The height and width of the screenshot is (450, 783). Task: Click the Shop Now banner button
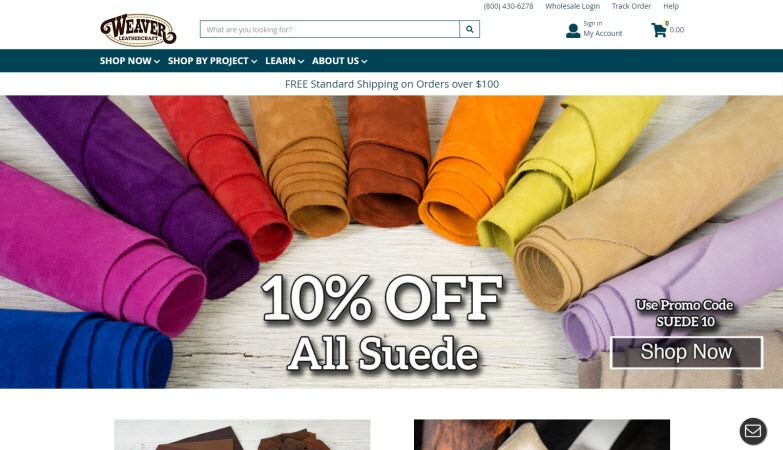click(x=687, y=352)
